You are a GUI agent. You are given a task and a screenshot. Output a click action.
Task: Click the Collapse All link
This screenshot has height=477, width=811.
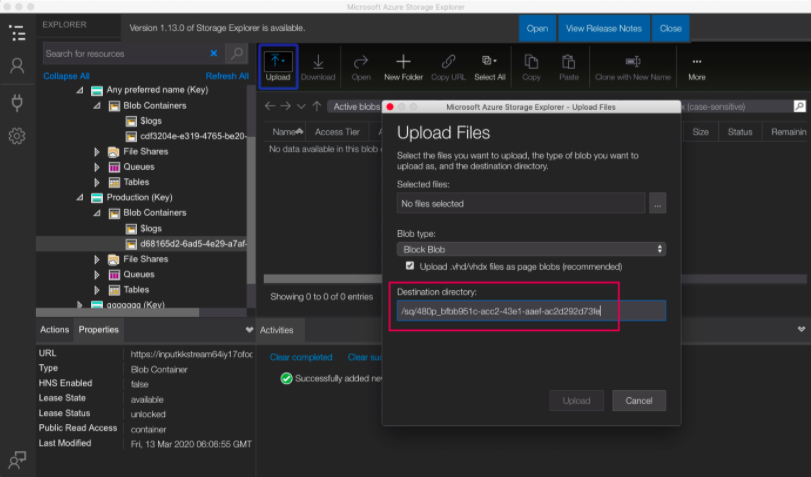[x=66, y=76]
